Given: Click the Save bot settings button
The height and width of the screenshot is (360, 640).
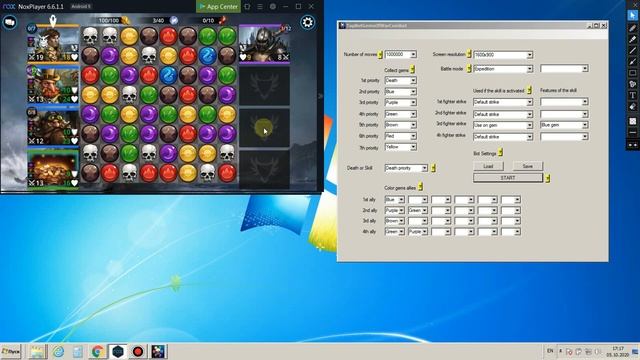Looking at the screenshot, I should coord(527,166).
